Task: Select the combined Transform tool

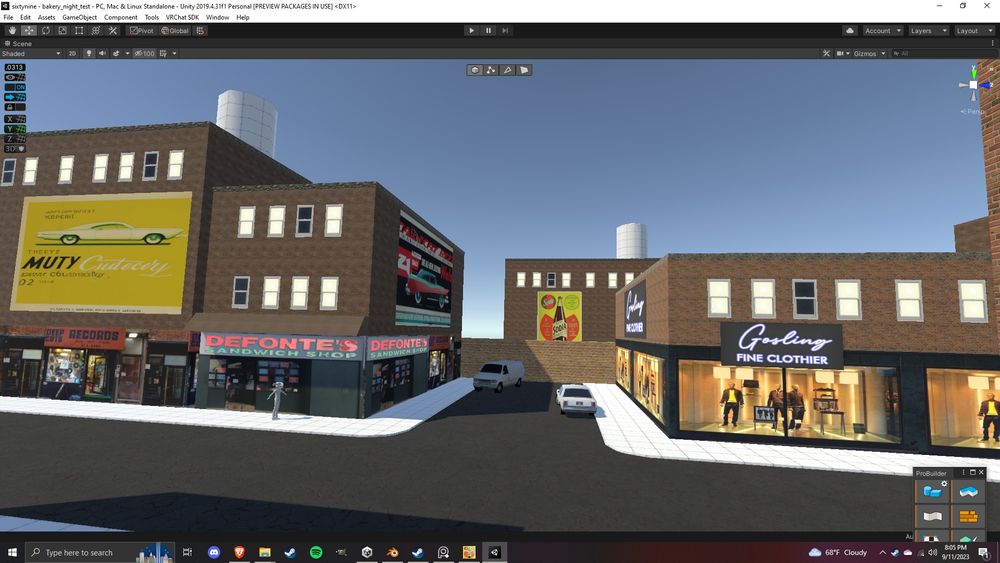Action: point(96,31)
